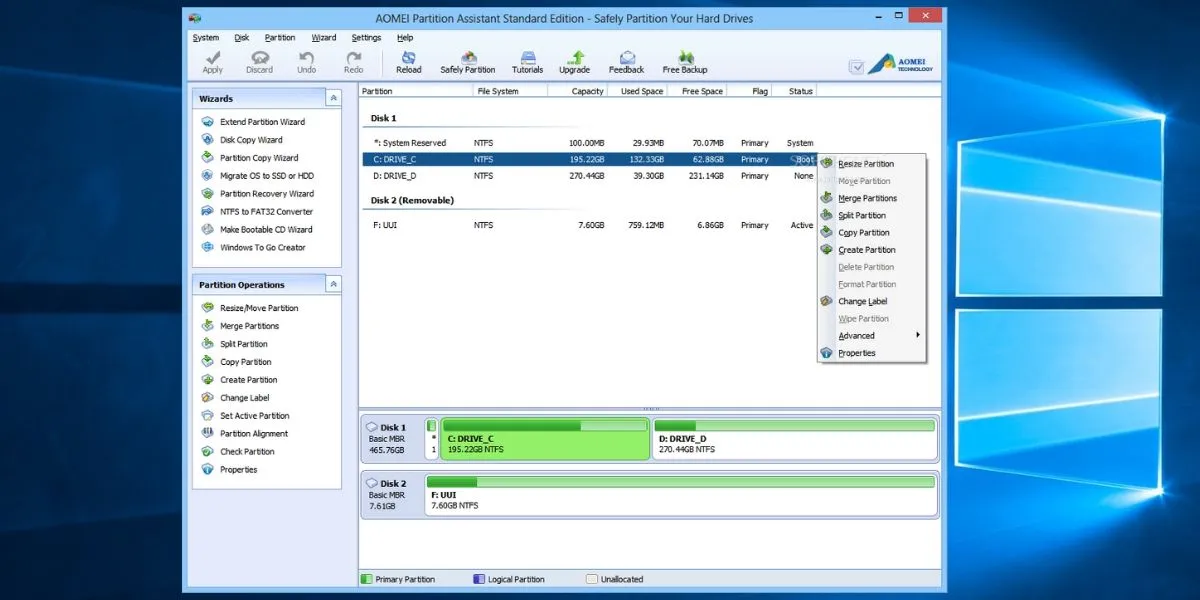The width and height of the screenshot is (1200, 600).
Task: Select the D: DRIVE_D partition row
Action: pyautogui.click(x=590, y=176)
